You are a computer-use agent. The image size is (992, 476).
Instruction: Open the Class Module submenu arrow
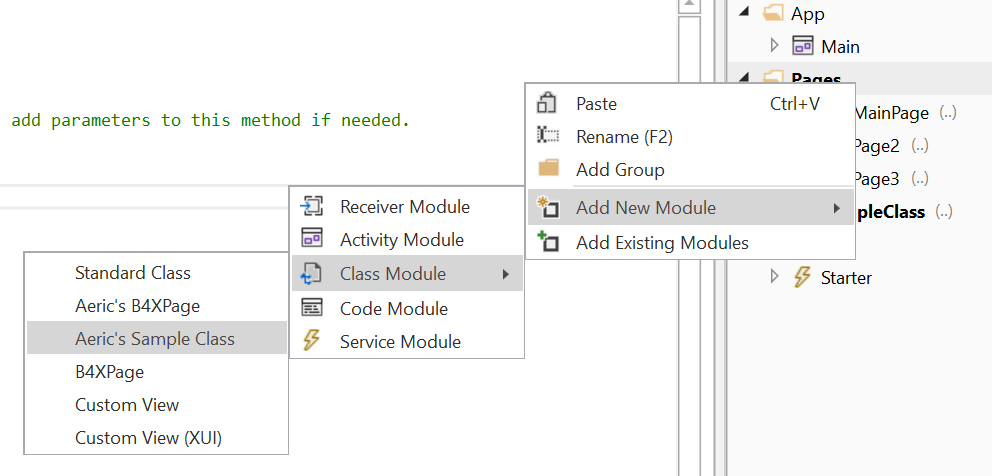pos(506,274)
